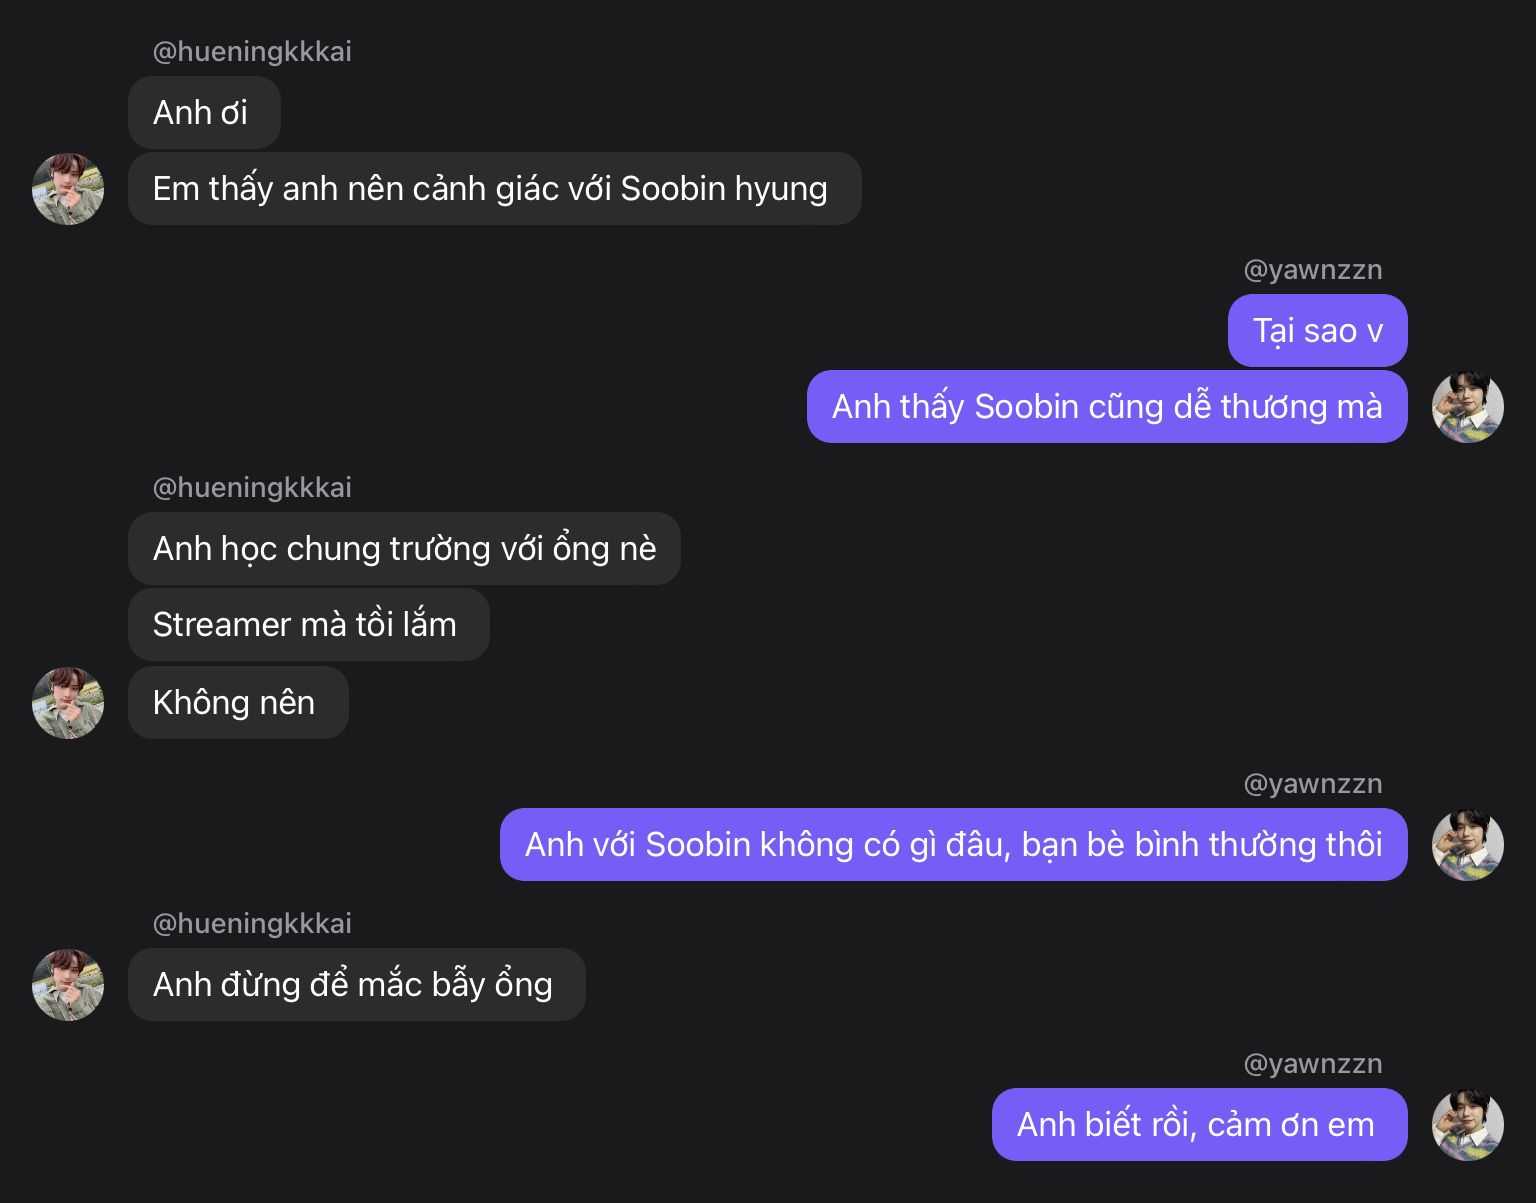The width and height of the screenshot is (1536, 1203).
Task: Click avatar beside 'bạn bè bình thường thôi' message
Action: pyautogui.click(x=1468, y=845)
